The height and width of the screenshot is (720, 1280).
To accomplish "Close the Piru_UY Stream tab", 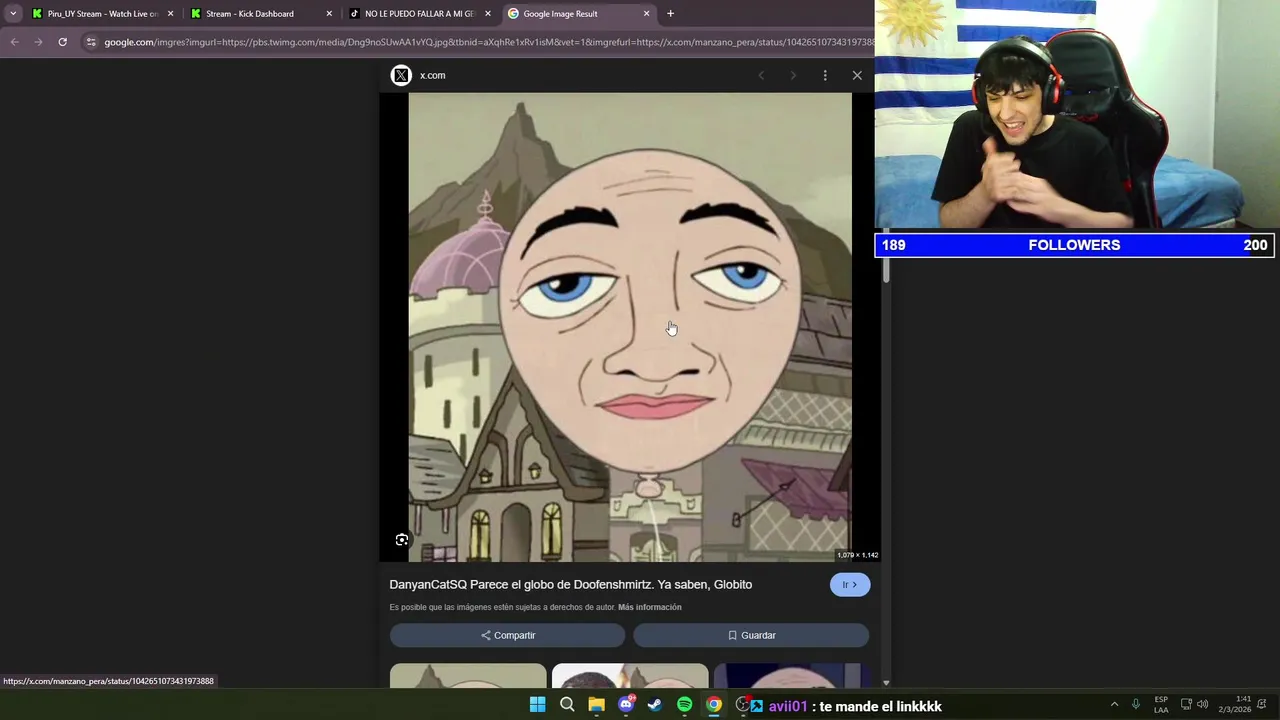I will (170, 14).
